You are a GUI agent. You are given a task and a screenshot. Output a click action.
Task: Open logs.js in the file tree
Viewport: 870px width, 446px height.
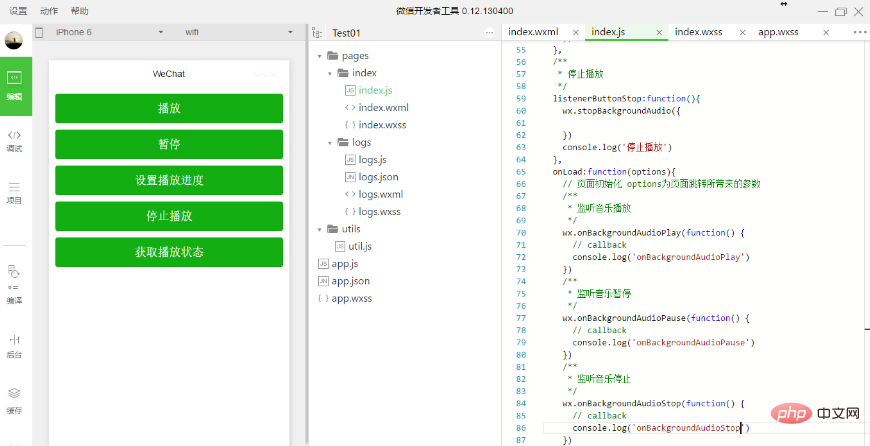click(x=372, y=160)
